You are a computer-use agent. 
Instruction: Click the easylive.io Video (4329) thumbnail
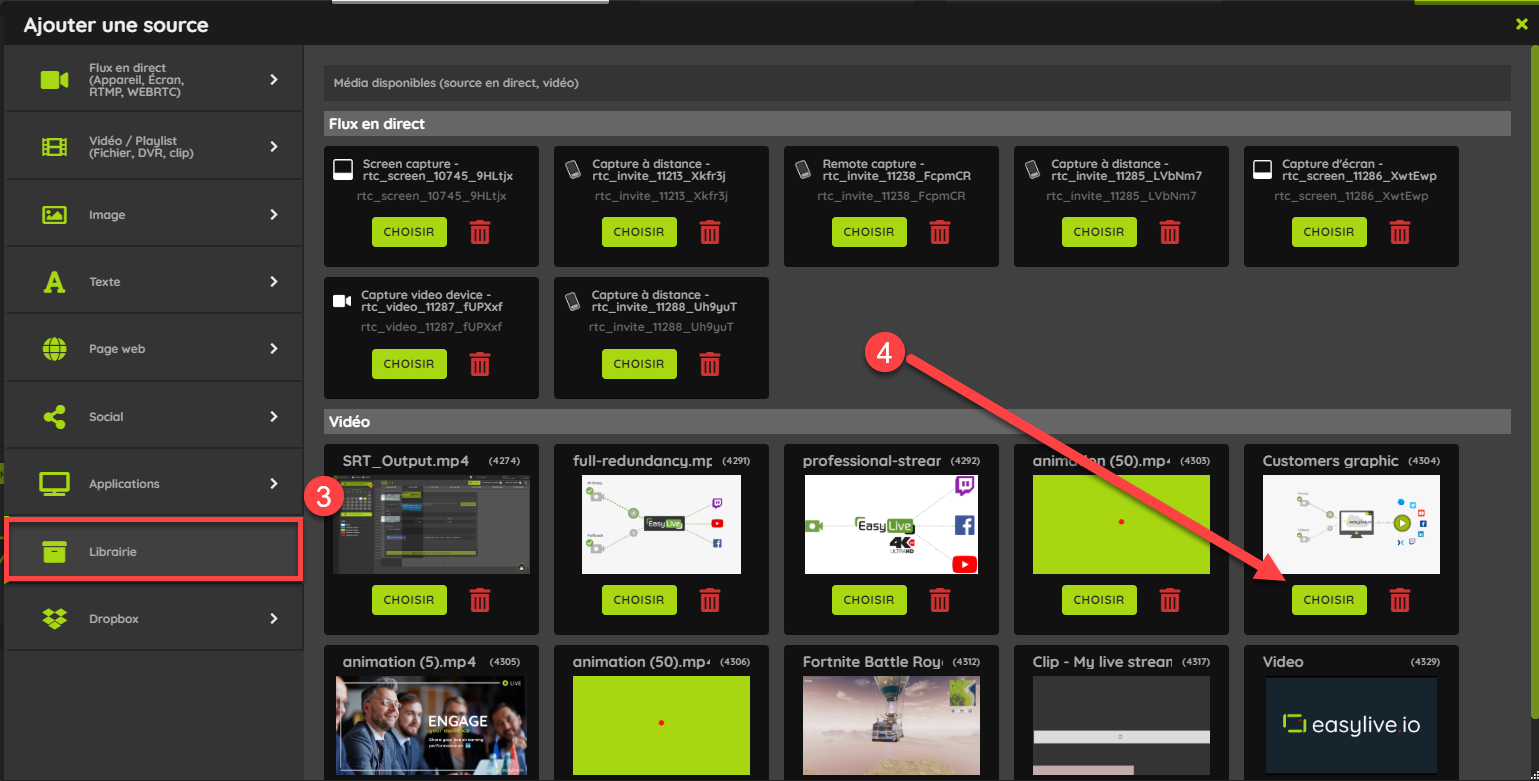pyautogui.click(x=1351, y=725)
